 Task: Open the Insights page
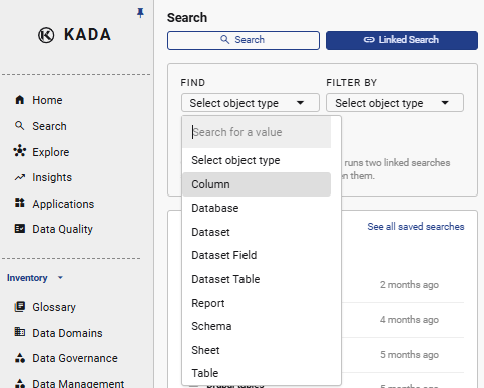(52, 177)
